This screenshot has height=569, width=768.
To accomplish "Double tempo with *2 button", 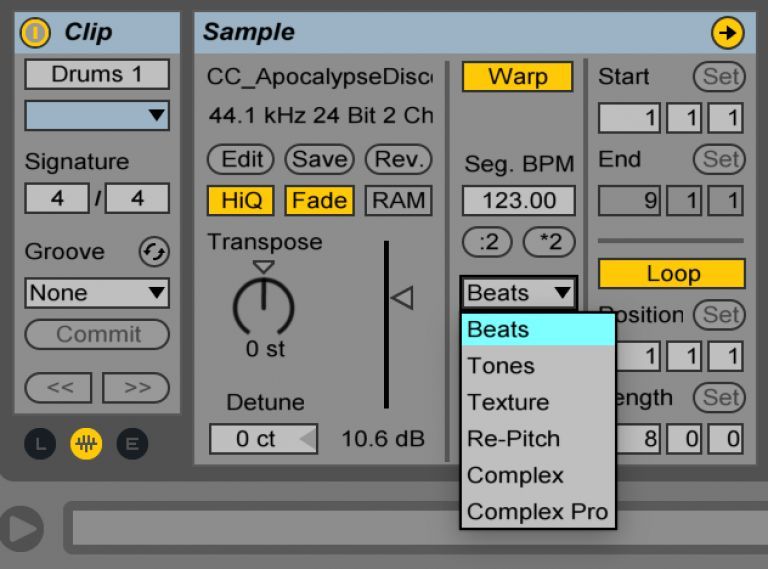I will pos(549,241).
